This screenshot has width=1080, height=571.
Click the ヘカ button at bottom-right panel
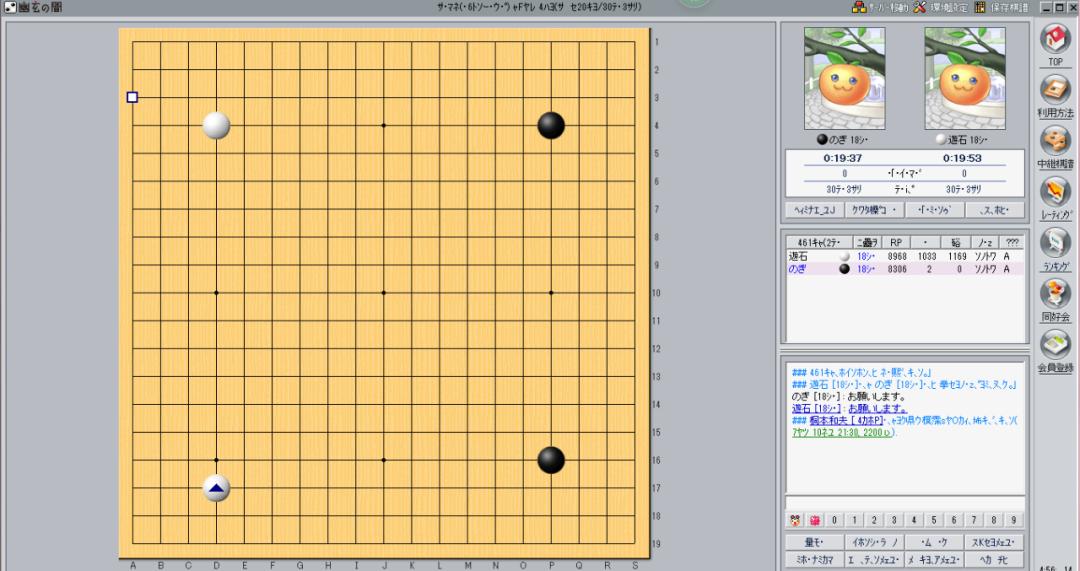pyautogui.click(x=994, y=560)
